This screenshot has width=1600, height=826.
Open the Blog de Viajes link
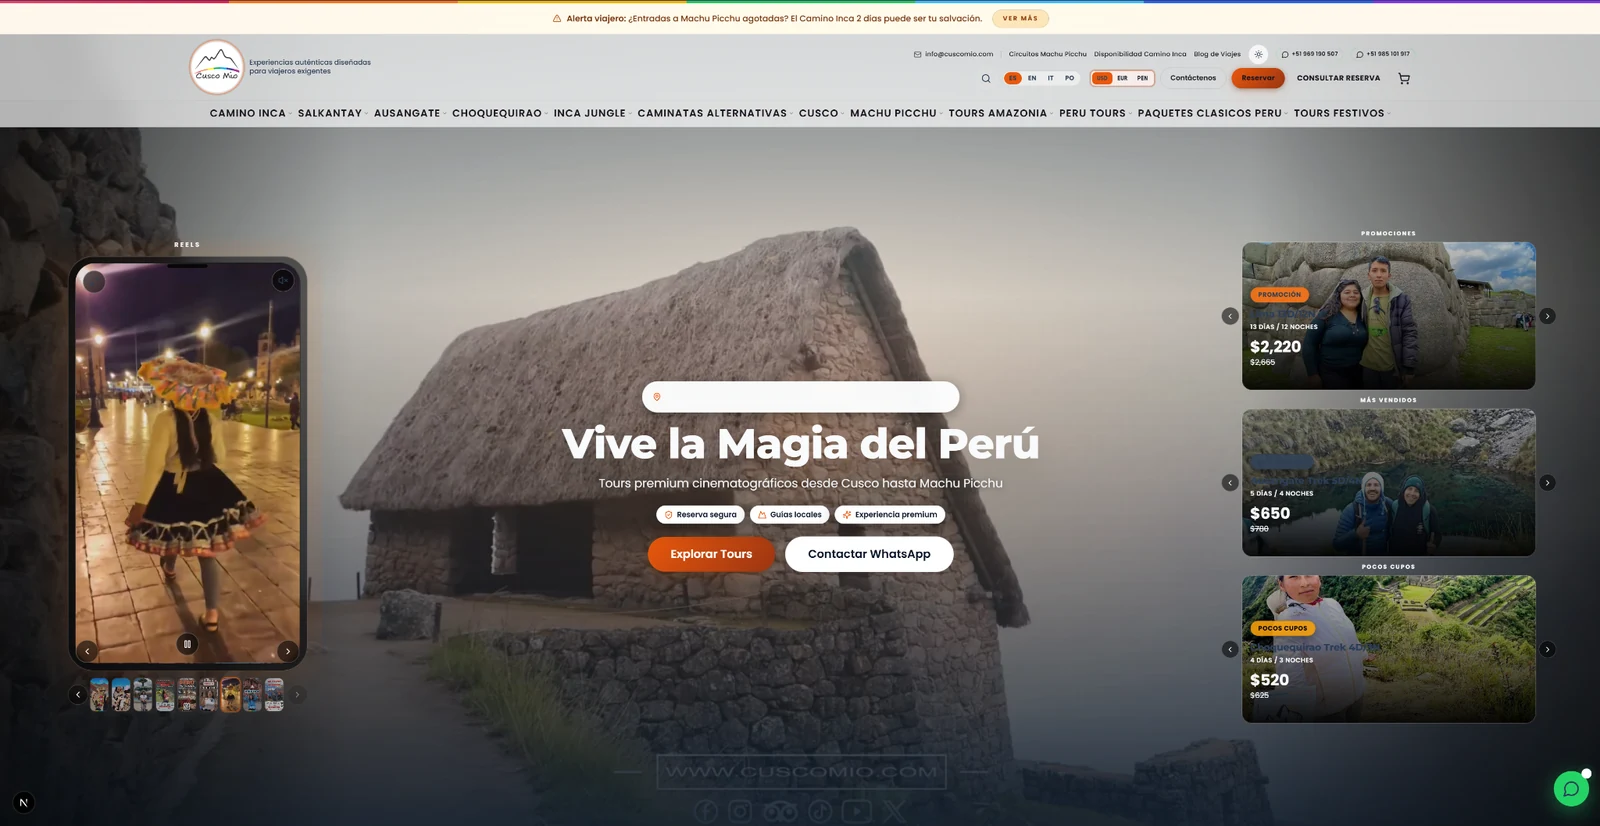point(1217,54)
